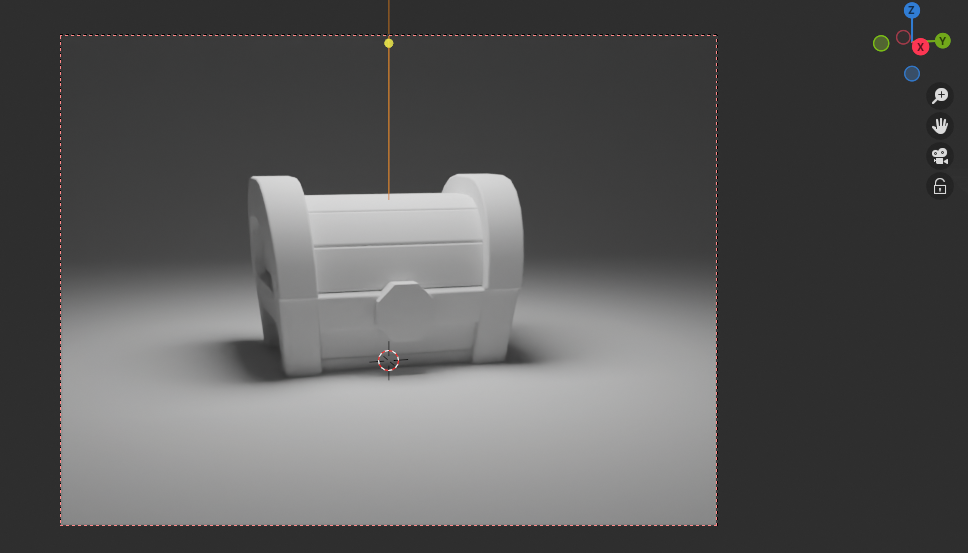The image size is (968, 553).
Task: Toggle lock camera to view padlock
Action: [x=940, y=186]
